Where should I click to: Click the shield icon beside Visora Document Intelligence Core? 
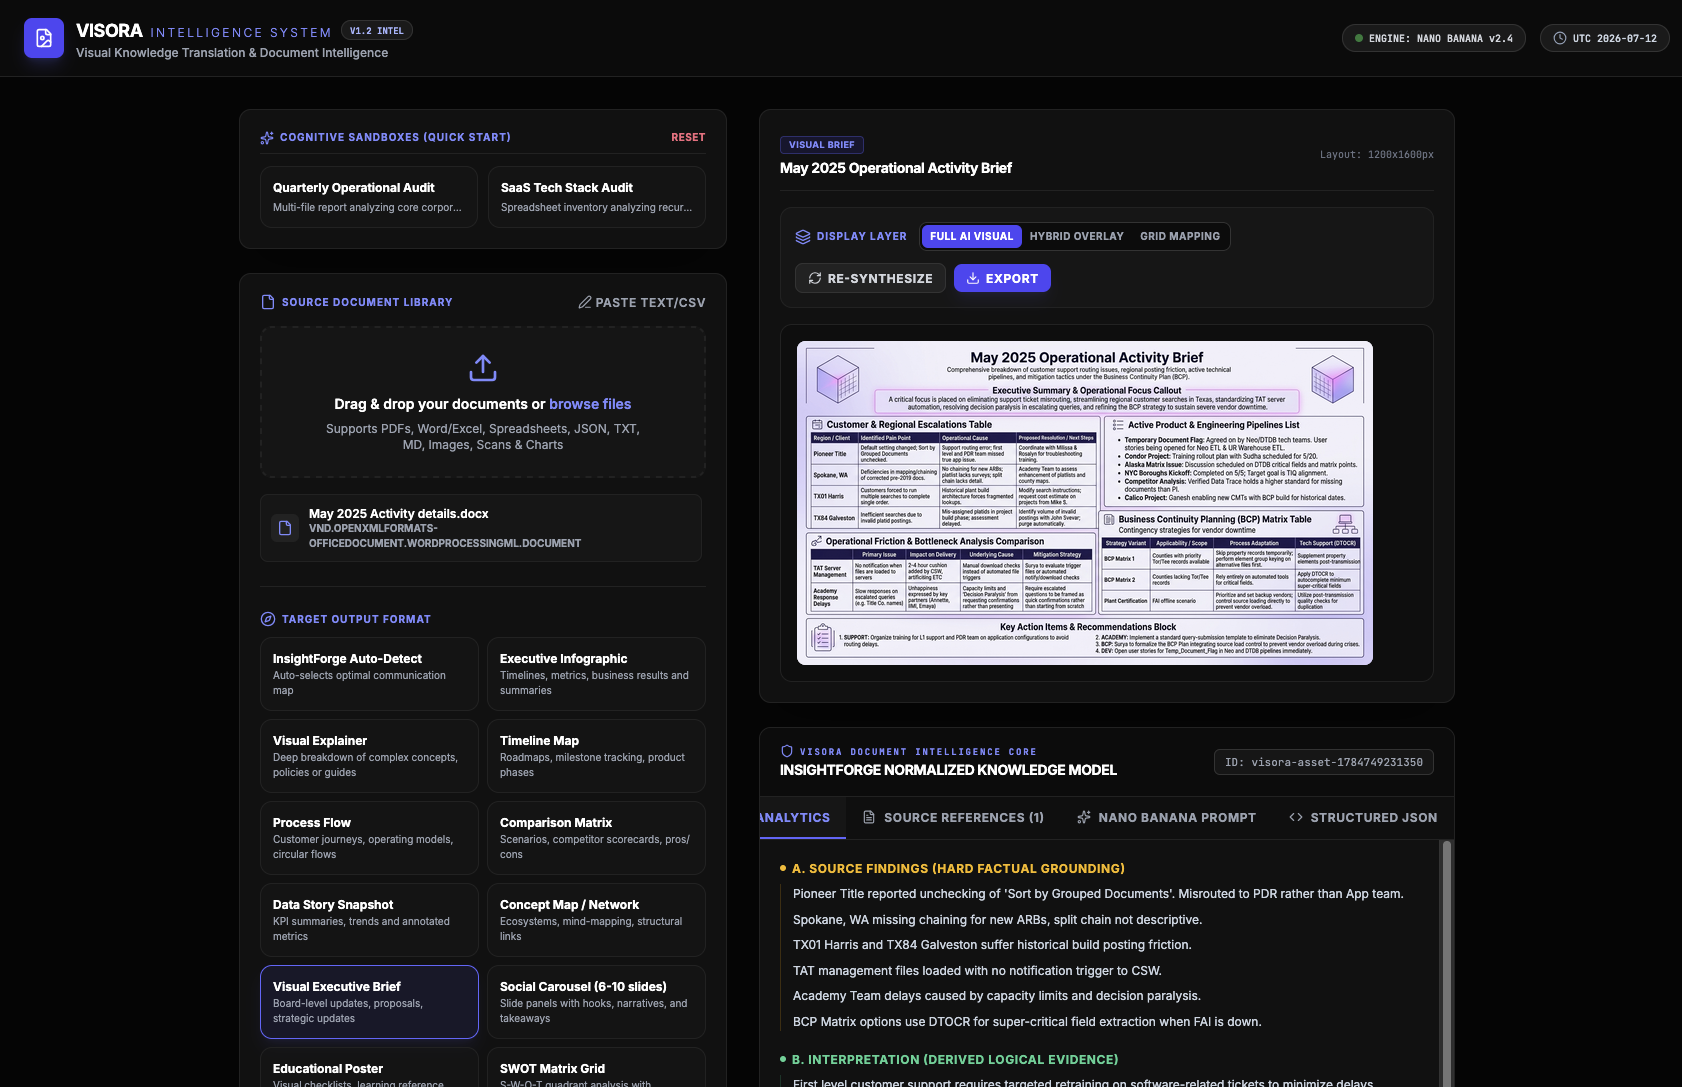[x=787, y=751]
